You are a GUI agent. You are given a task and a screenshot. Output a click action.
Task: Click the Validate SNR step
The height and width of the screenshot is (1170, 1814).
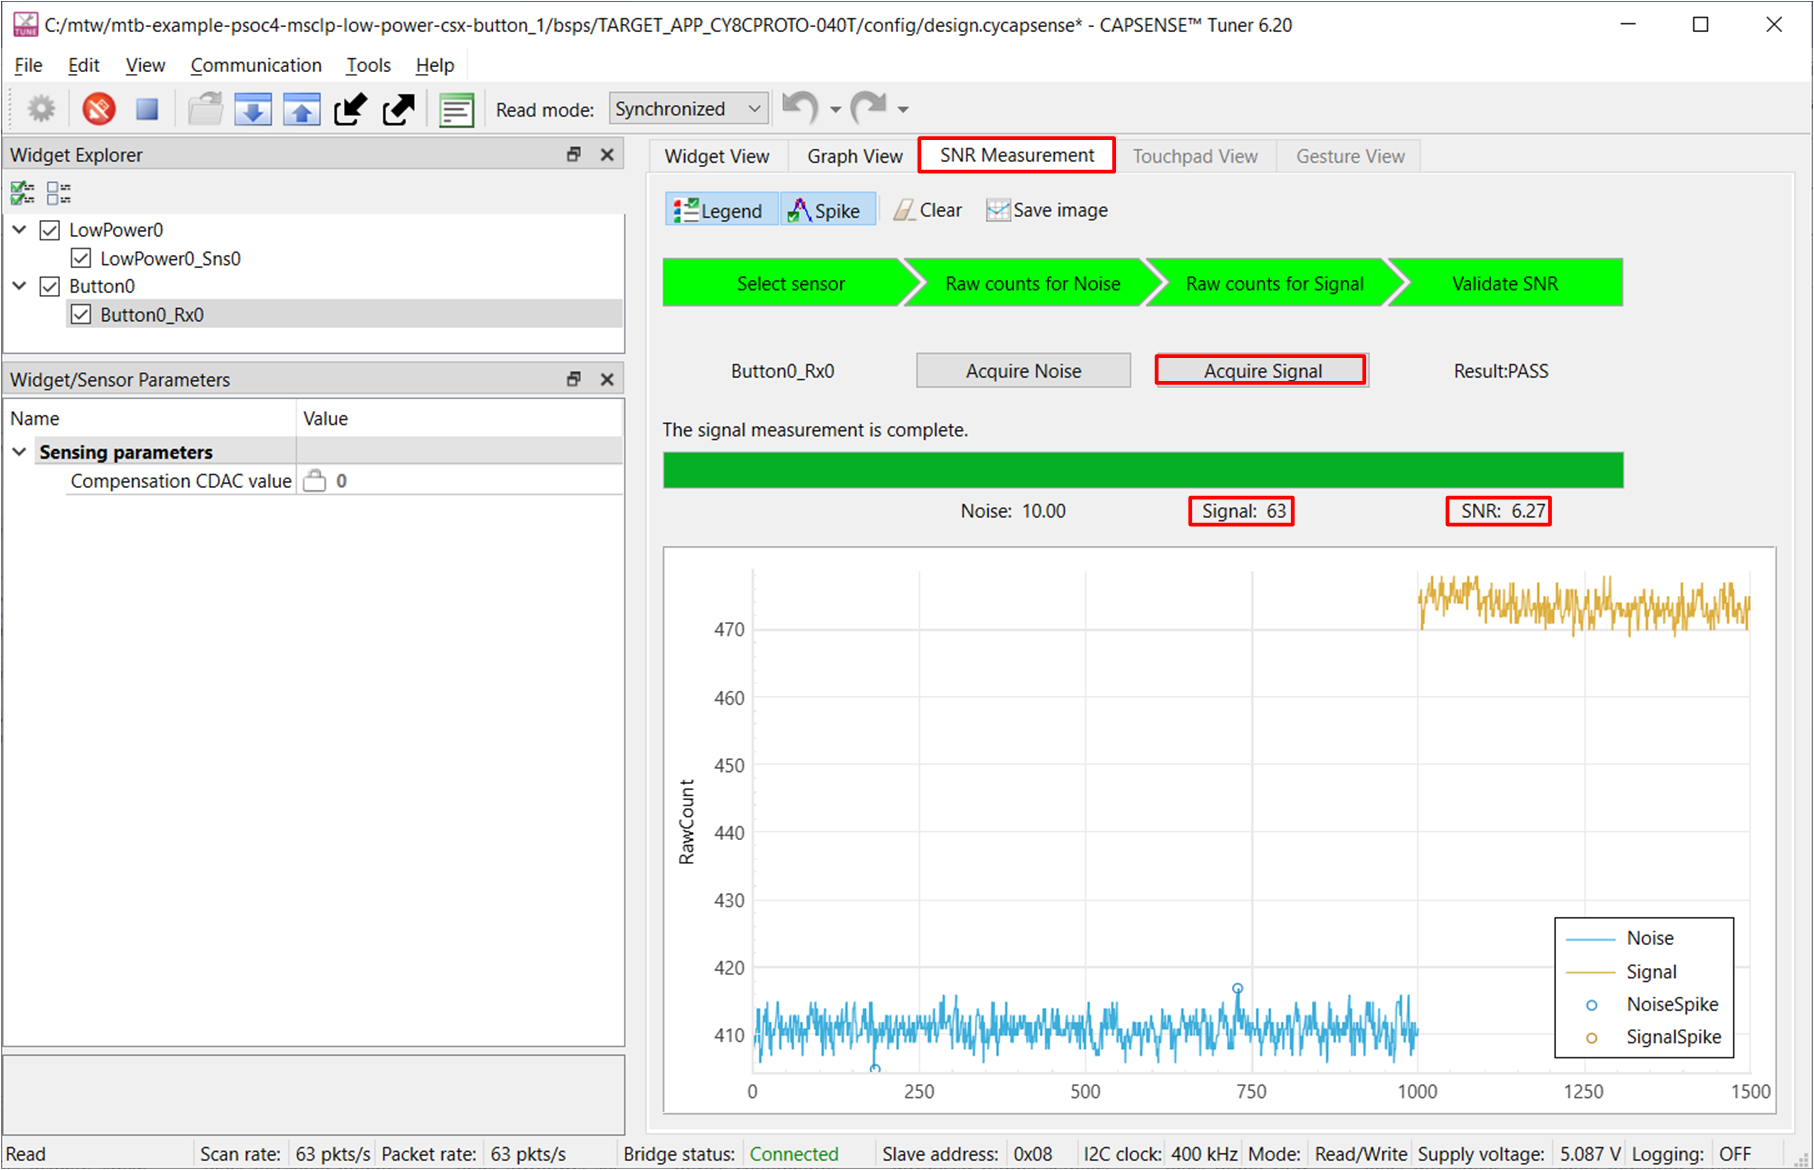[x=1505, y=283]
